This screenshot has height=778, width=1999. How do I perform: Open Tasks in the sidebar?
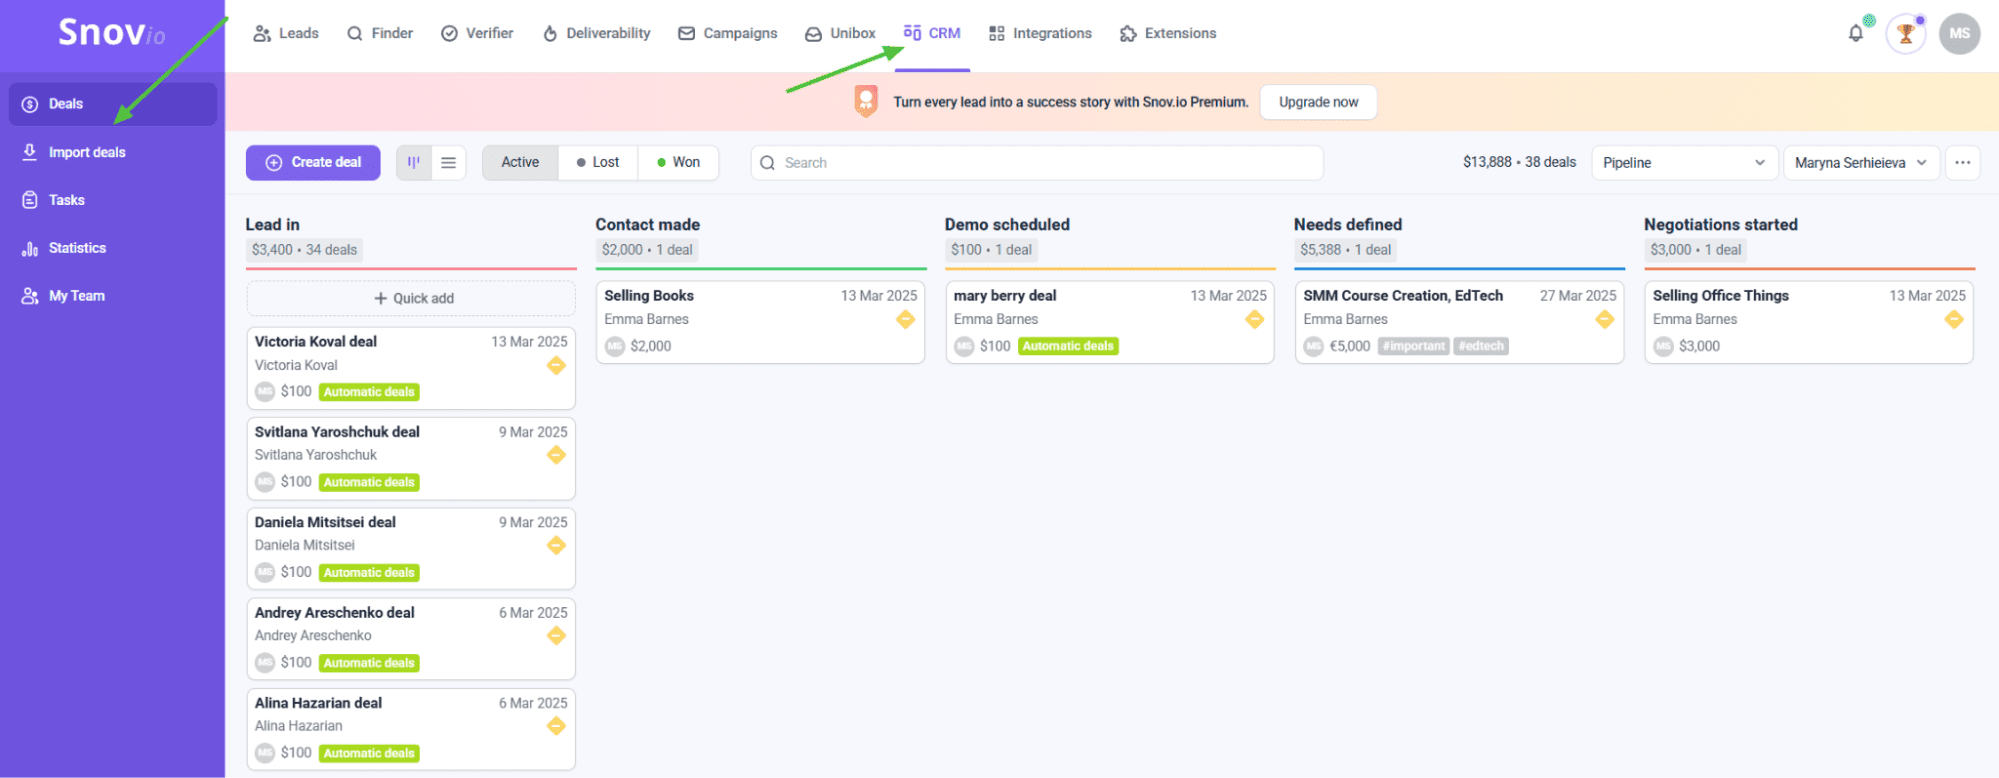coord(66,200)
